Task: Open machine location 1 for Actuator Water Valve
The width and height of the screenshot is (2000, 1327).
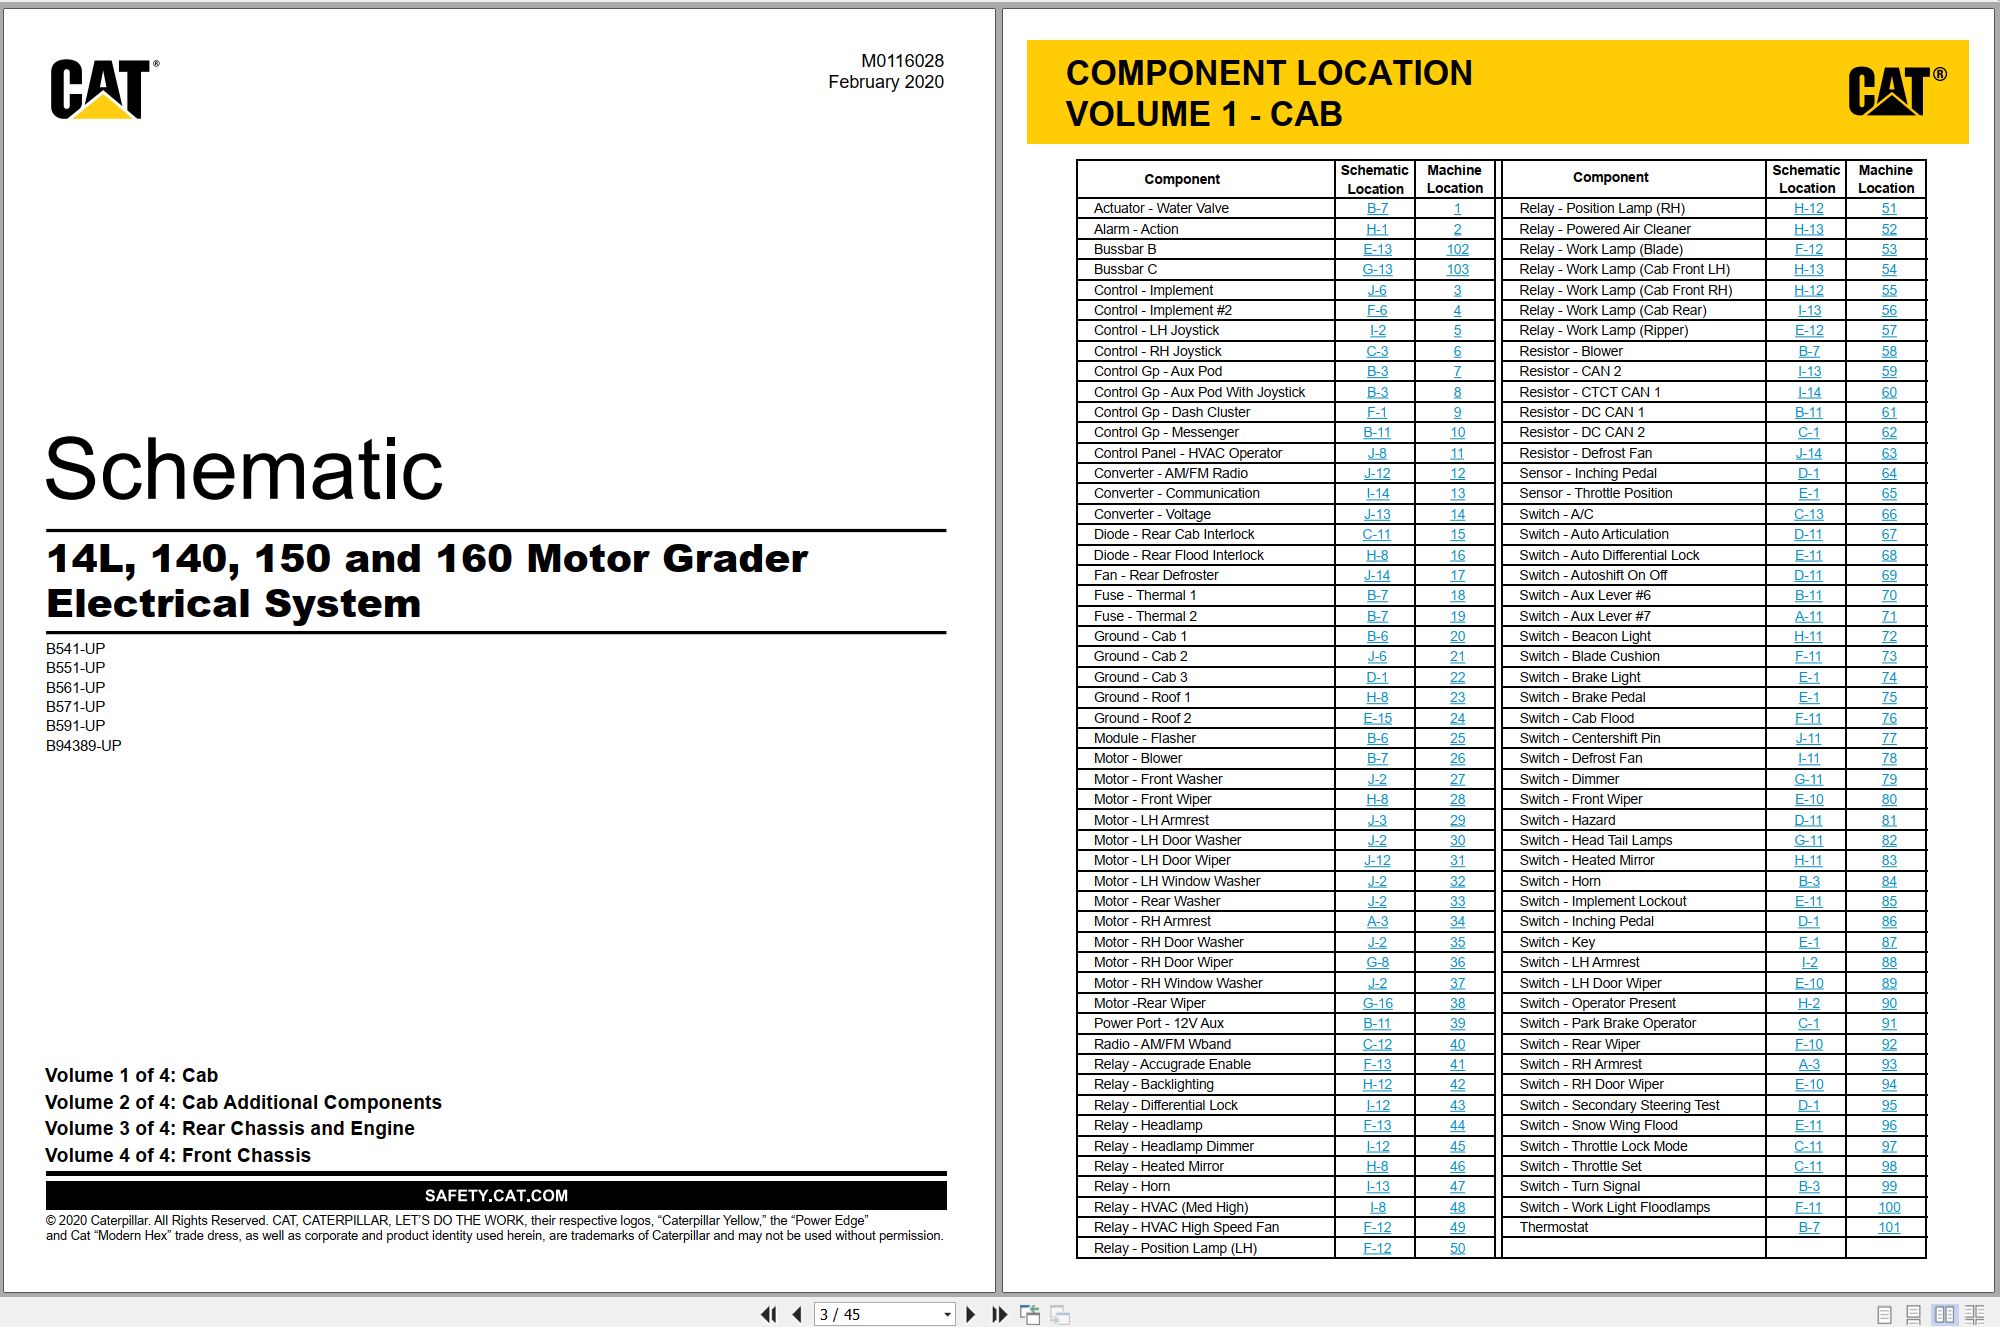Action: click(1457, 208)
